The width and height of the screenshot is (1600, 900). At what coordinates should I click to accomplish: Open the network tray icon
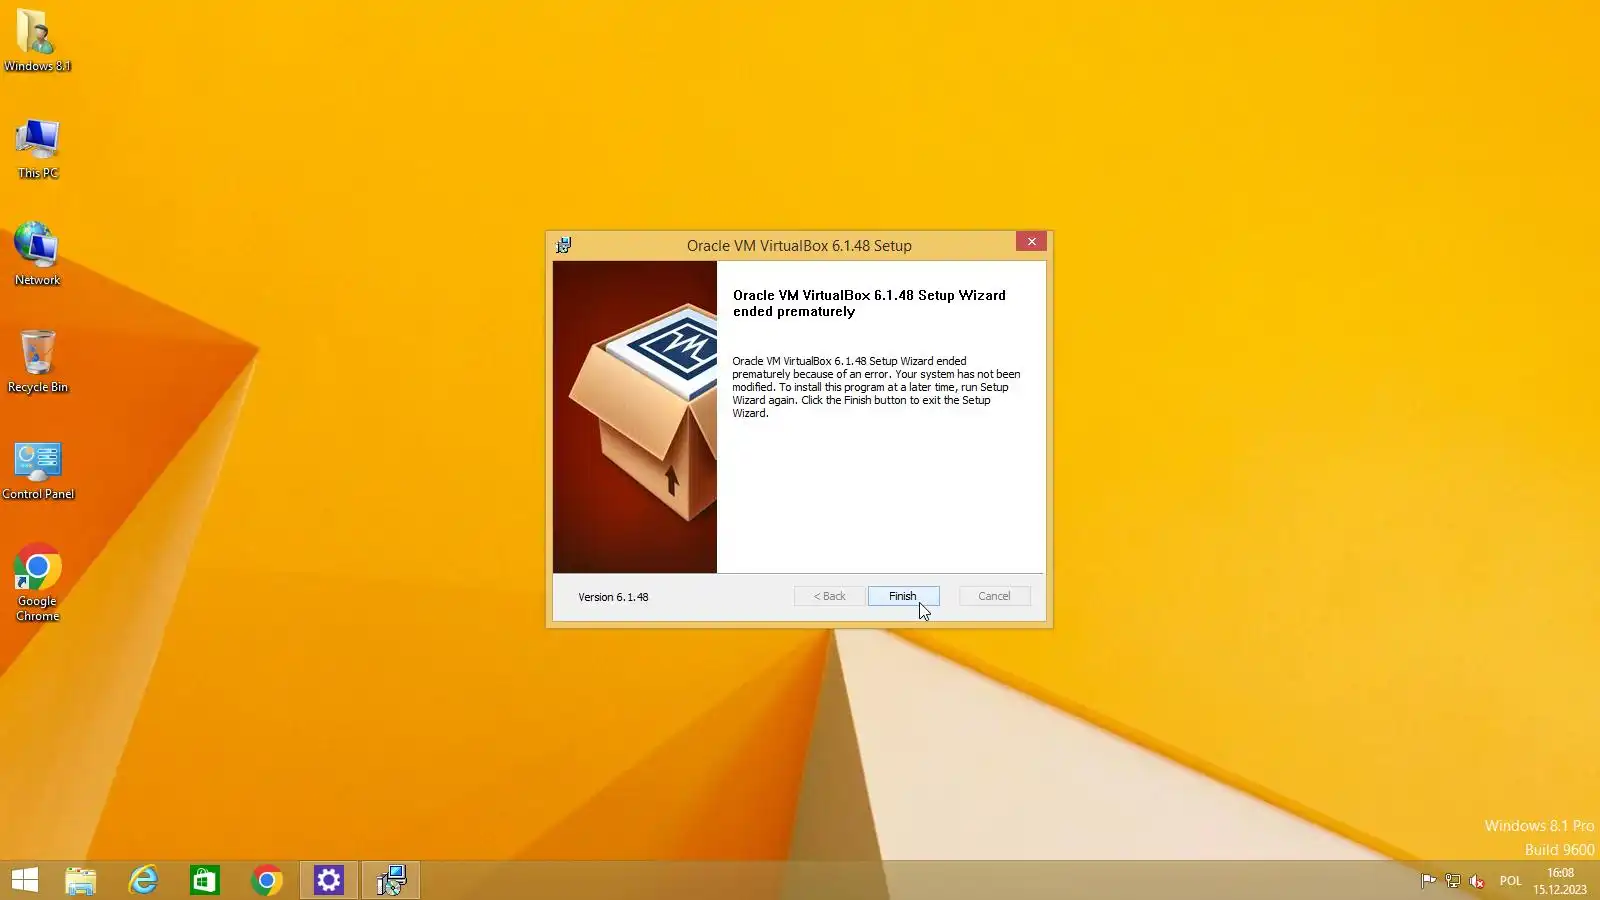point(1453,881)
